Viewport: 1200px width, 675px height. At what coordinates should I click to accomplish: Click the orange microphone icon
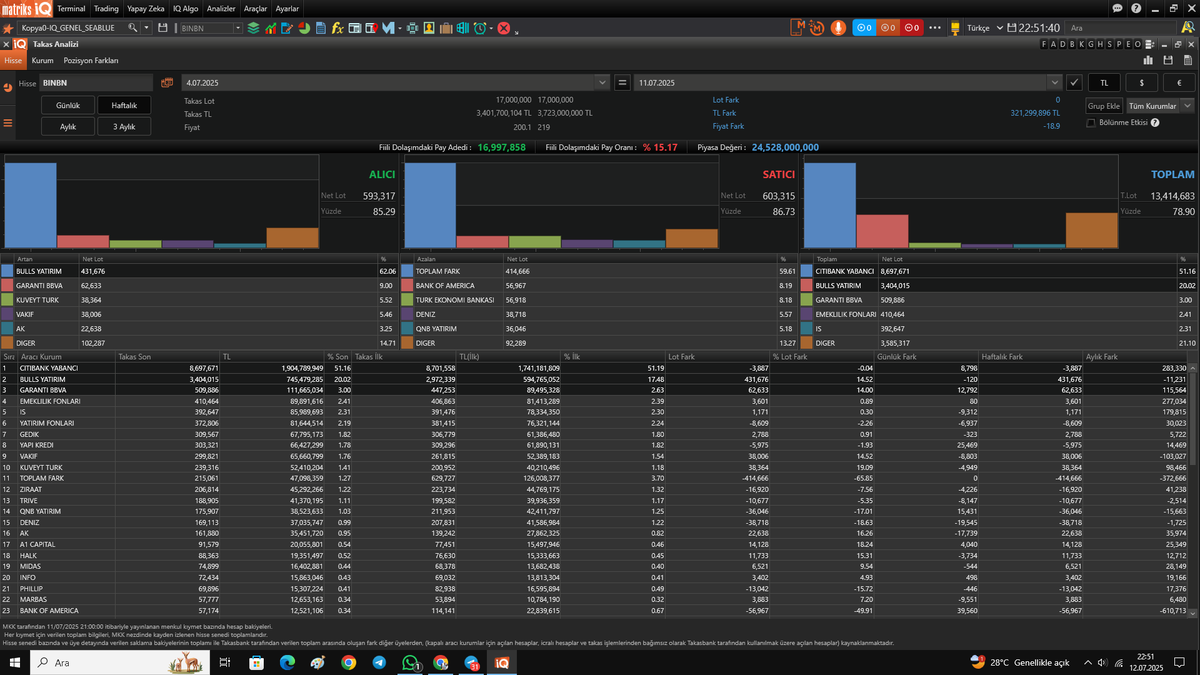click(838, 28)
